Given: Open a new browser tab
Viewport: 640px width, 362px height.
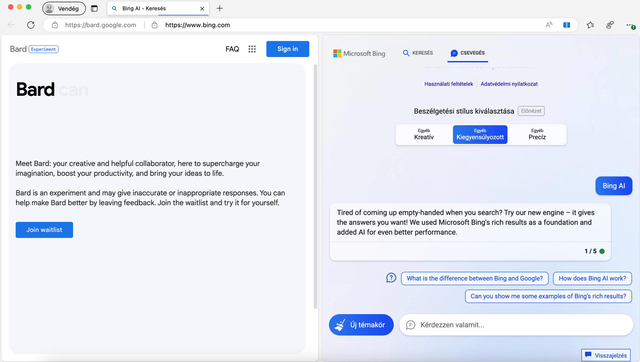Looking at the screenshot, I should (x=220, y=8).
